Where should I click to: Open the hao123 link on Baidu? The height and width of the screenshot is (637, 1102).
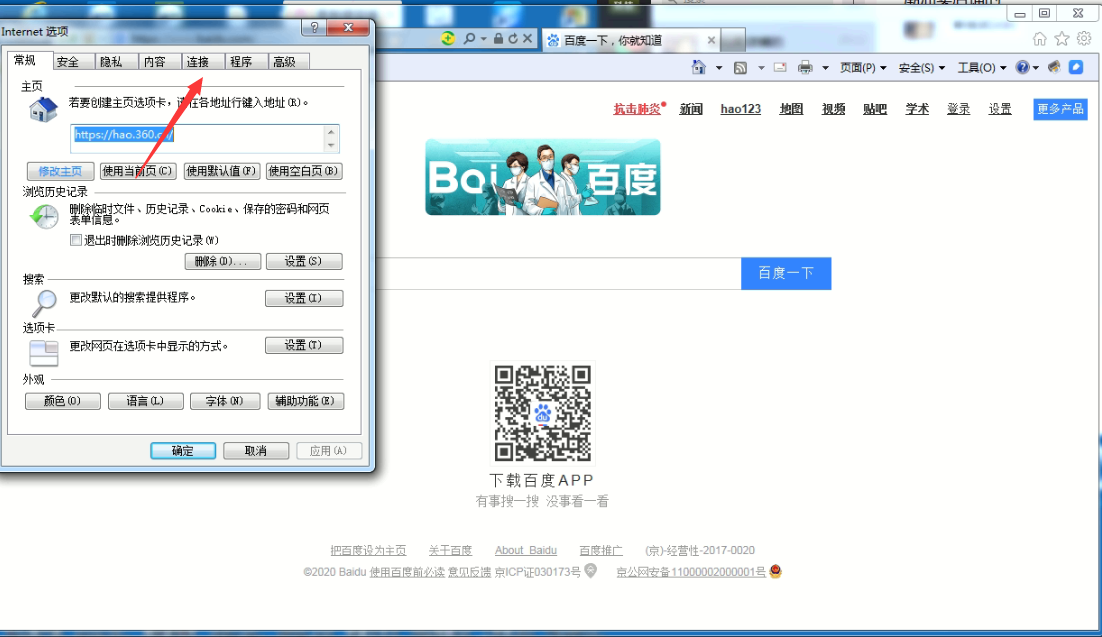tap(741, 109)
